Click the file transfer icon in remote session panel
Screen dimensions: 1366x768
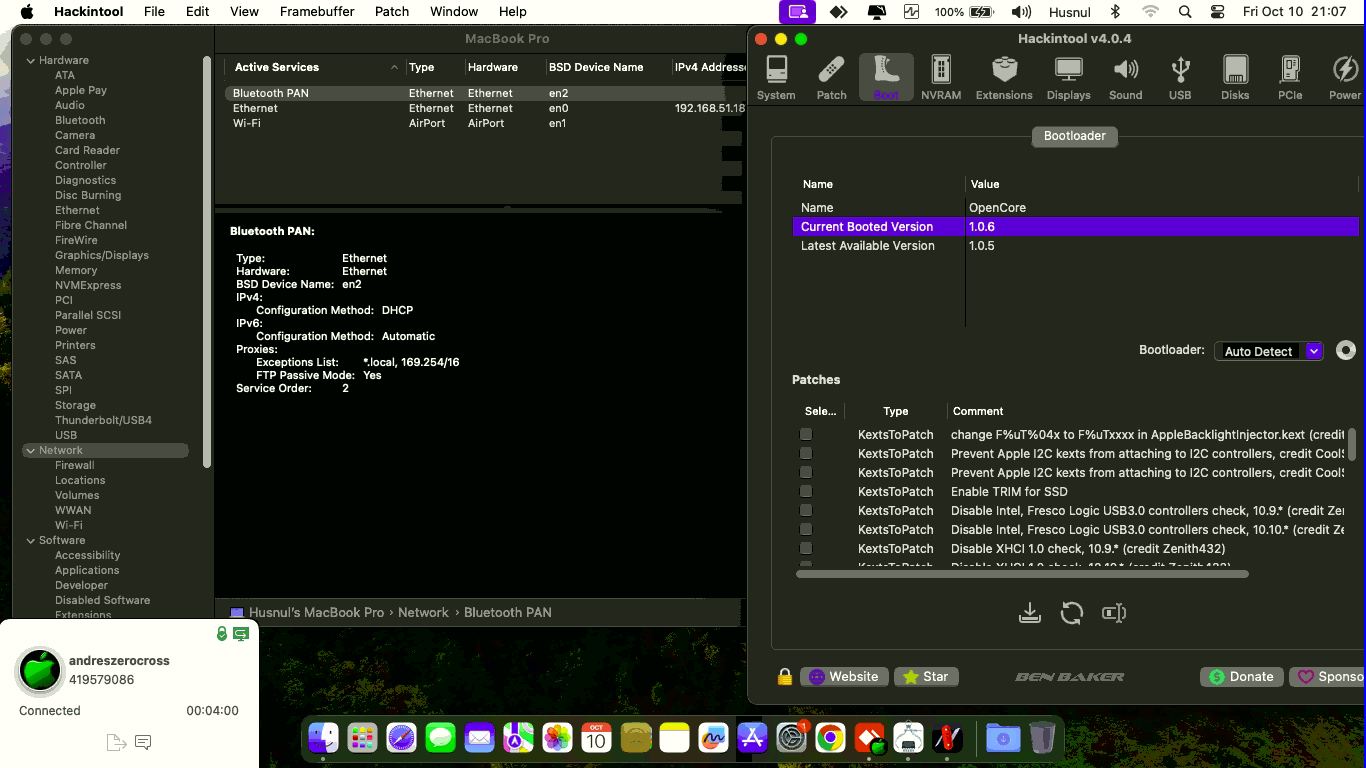pyautogui.click(x=116, y=742)
